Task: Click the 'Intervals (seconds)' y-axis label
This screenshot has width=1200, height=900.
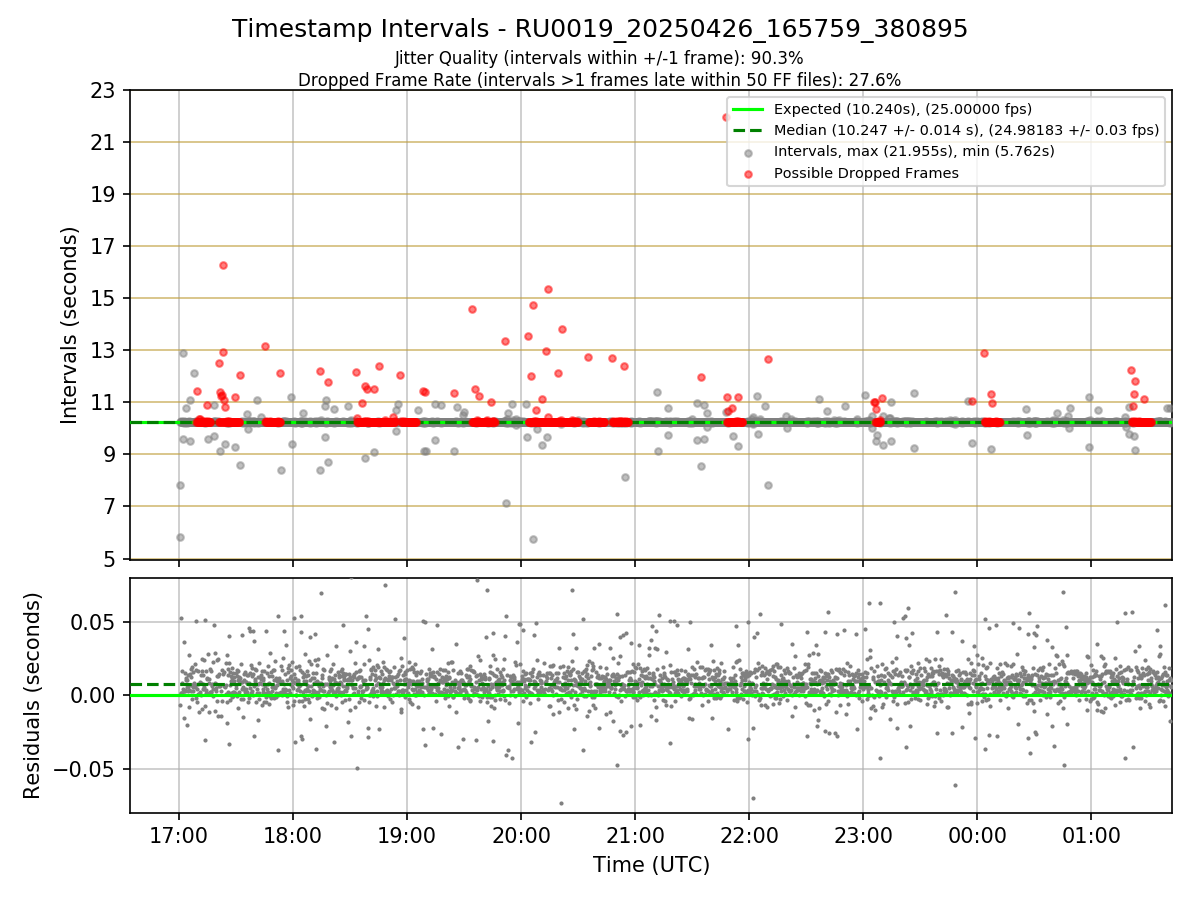Action: coord(70,325)
